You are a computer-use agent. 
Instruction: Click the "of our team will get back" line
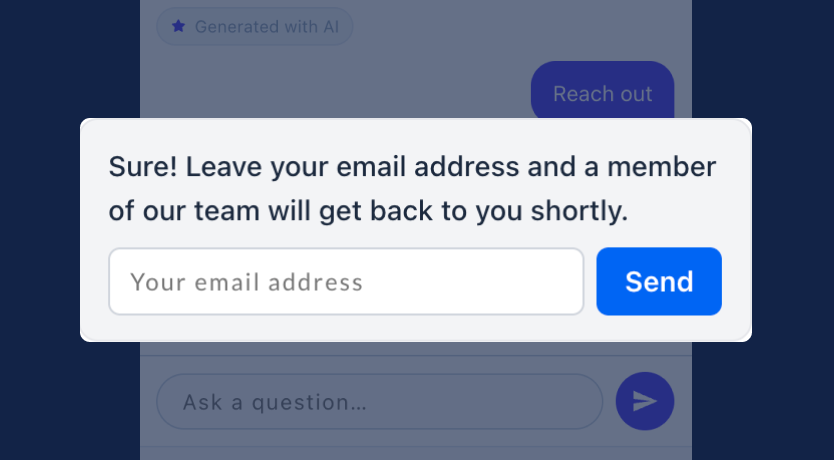coord(368,211)
